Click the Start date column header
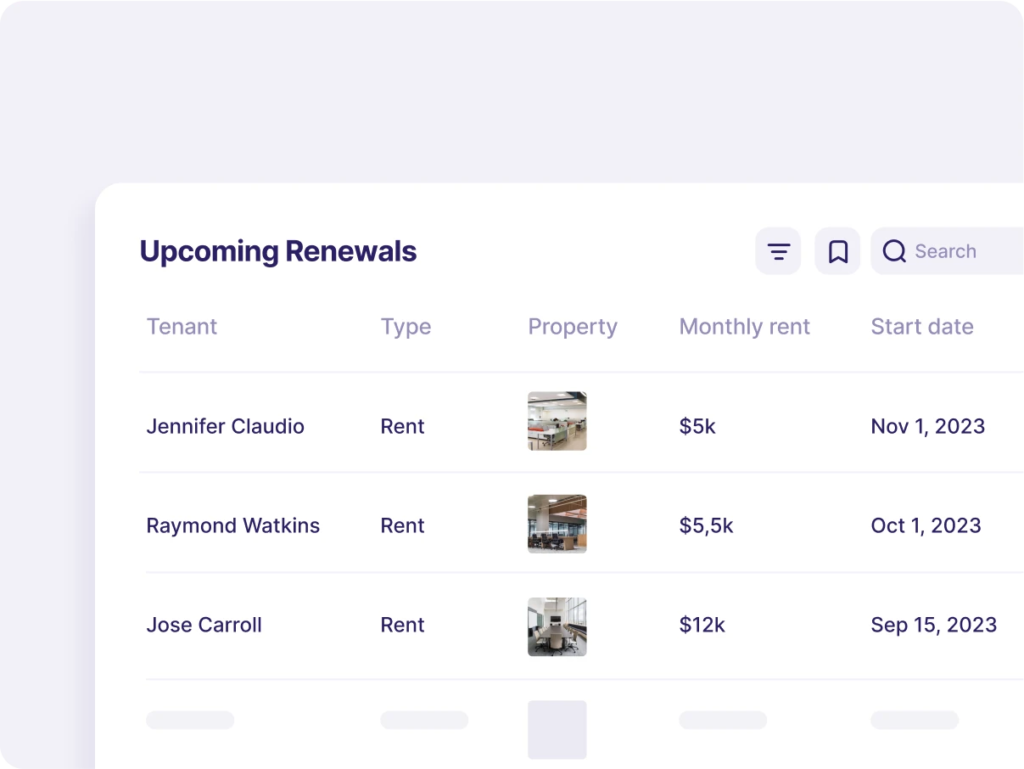 point(921,326)
